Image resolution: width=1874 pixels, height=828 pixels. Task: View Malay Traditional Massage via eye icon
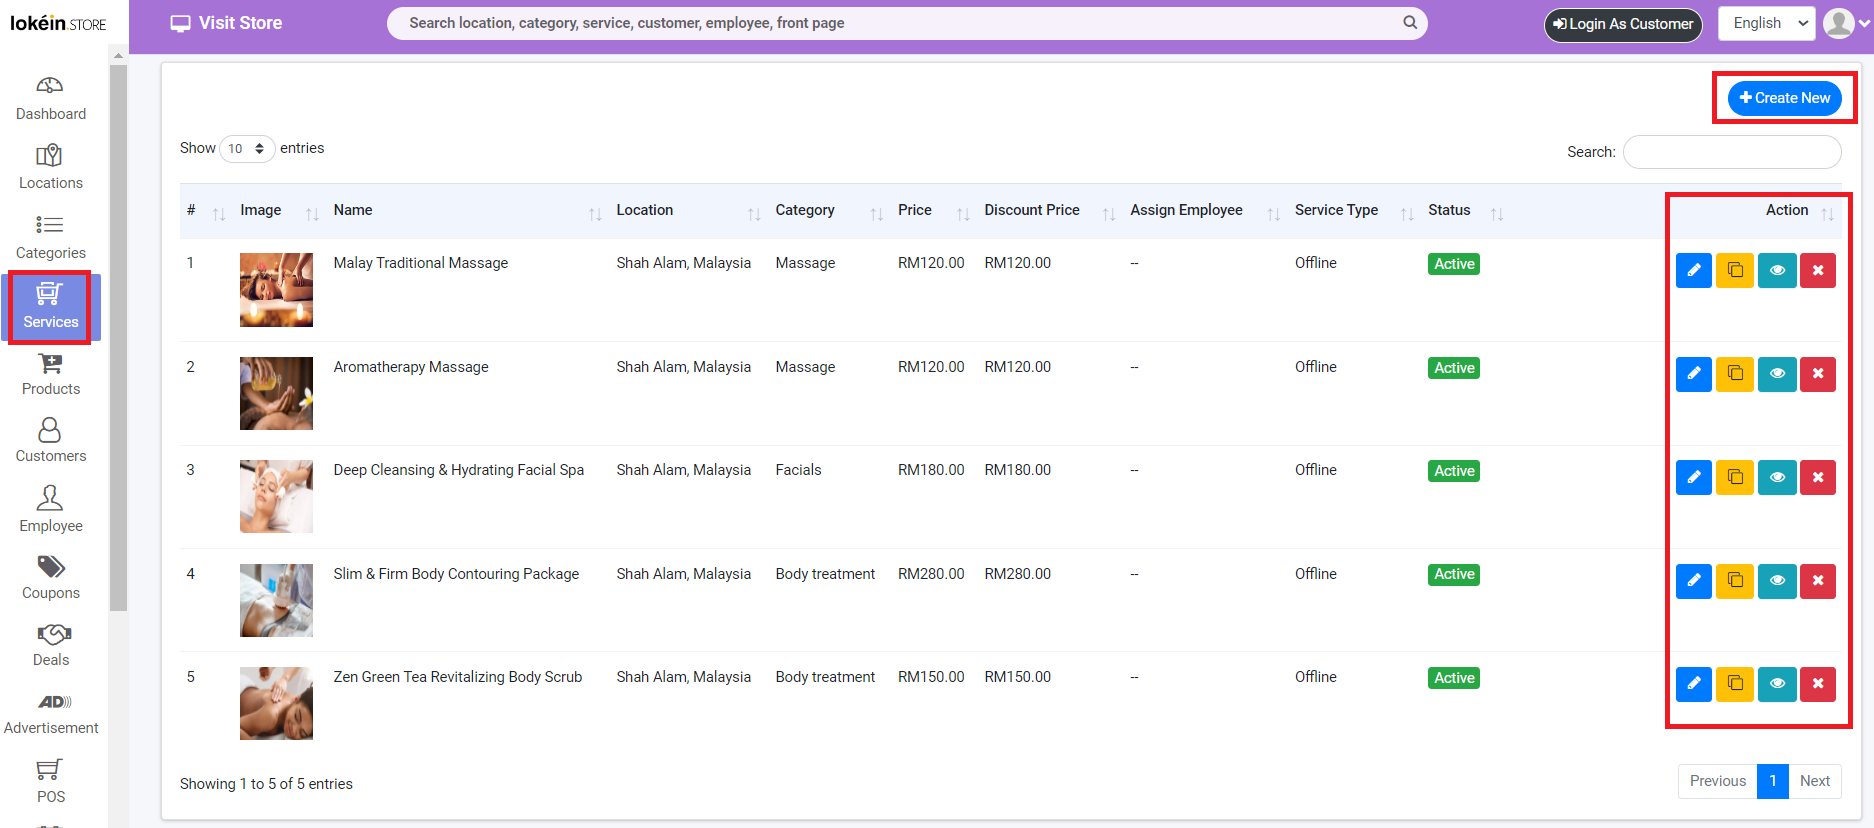coord(1777,270)
